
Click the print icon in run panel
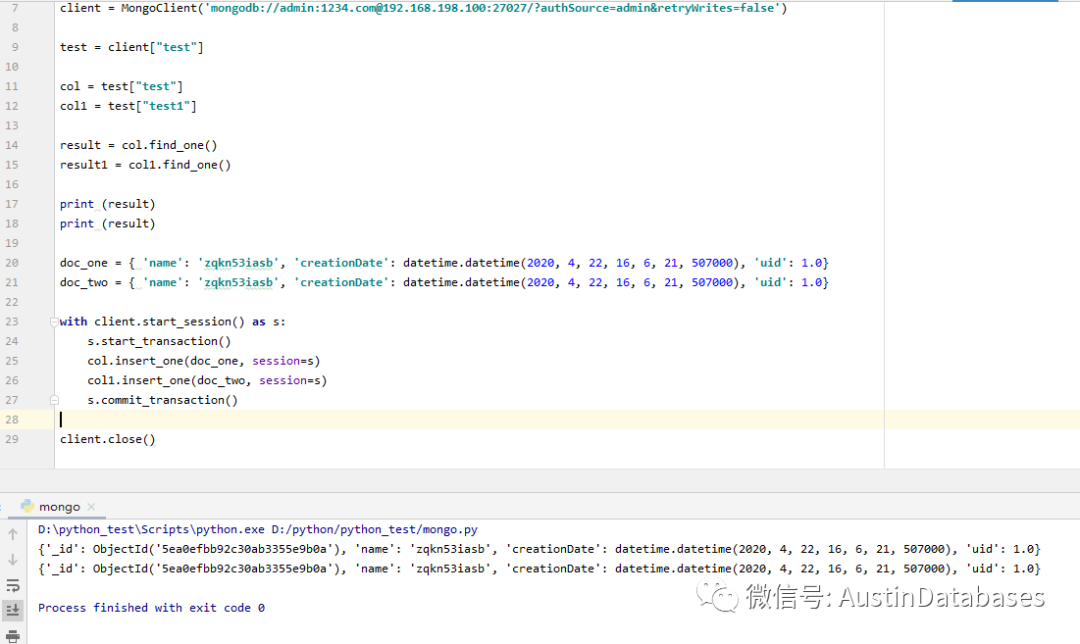coord(12,636)
